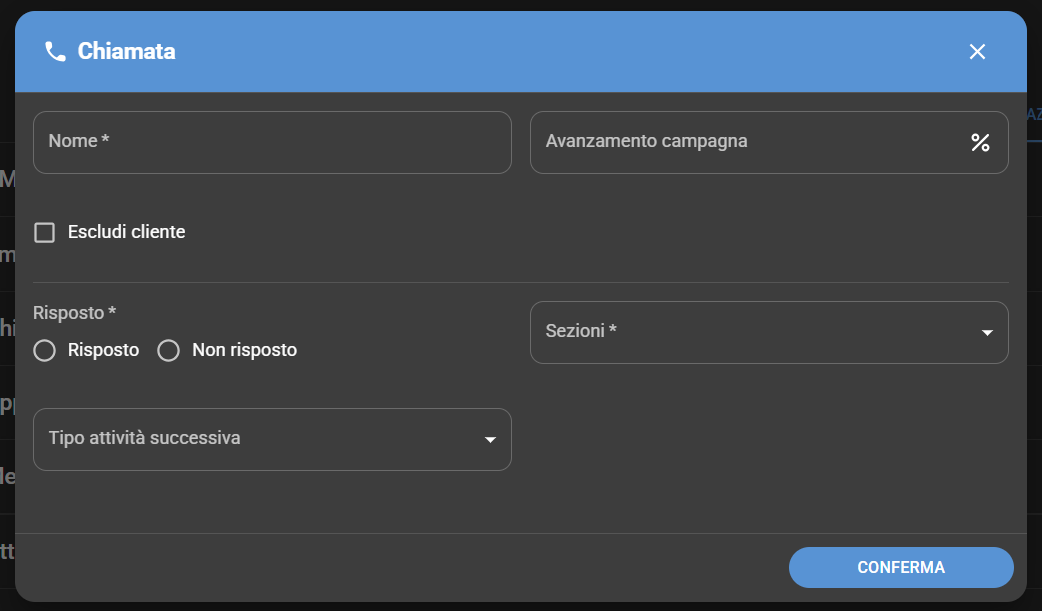Click the partially hidden tab behind the dialog
Screen dimensions: 1042x611
click(1034, 115)
